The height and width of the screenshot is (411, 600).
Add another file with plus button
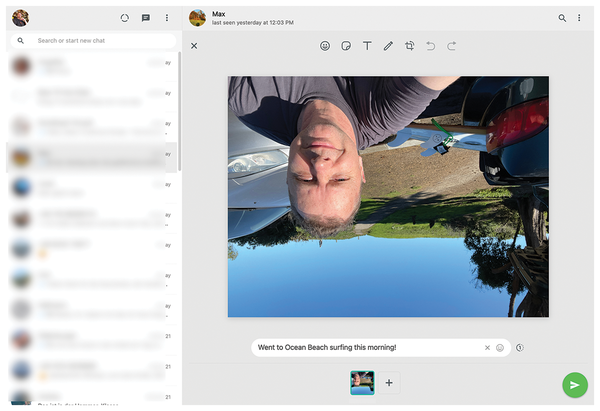click(389, 383)
